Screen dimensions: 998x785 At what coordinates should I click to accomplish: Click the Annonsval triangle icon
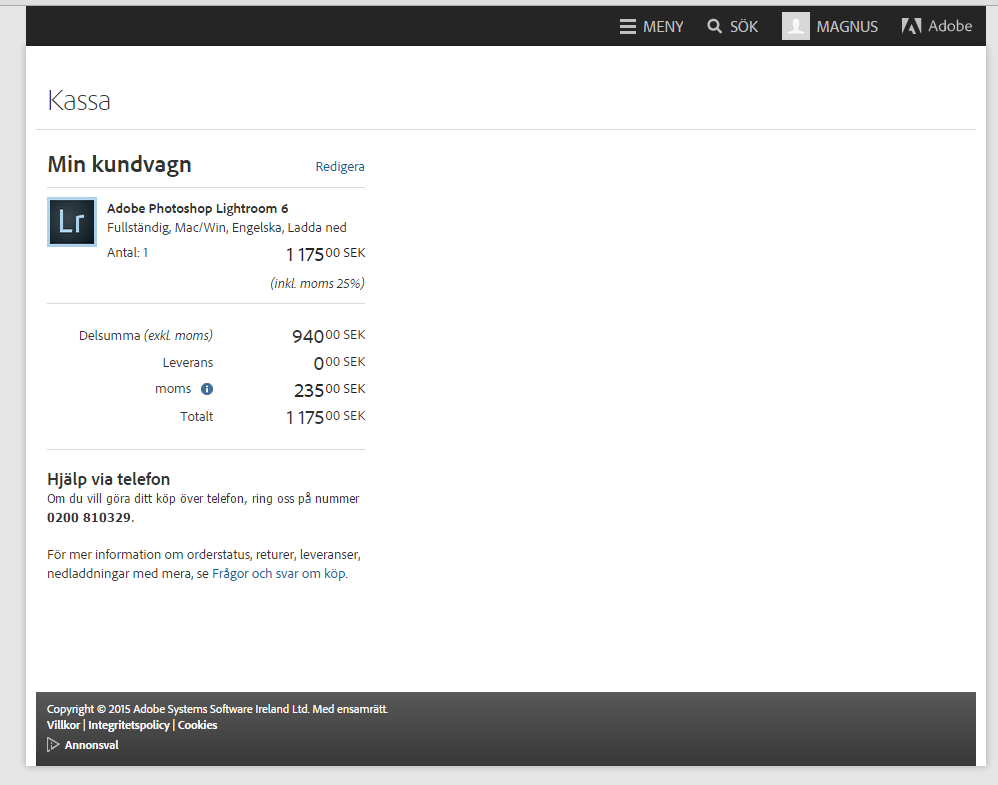(x=53, y=744)
